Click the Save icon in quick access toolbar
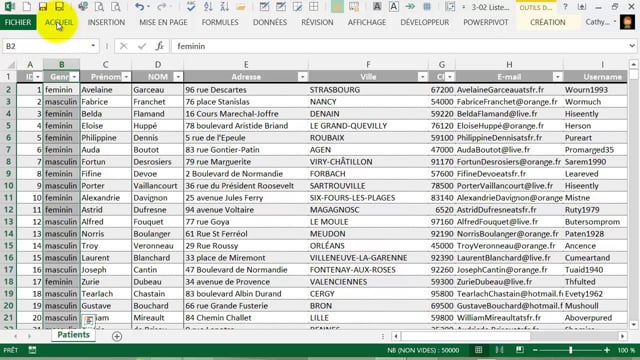 43,7
